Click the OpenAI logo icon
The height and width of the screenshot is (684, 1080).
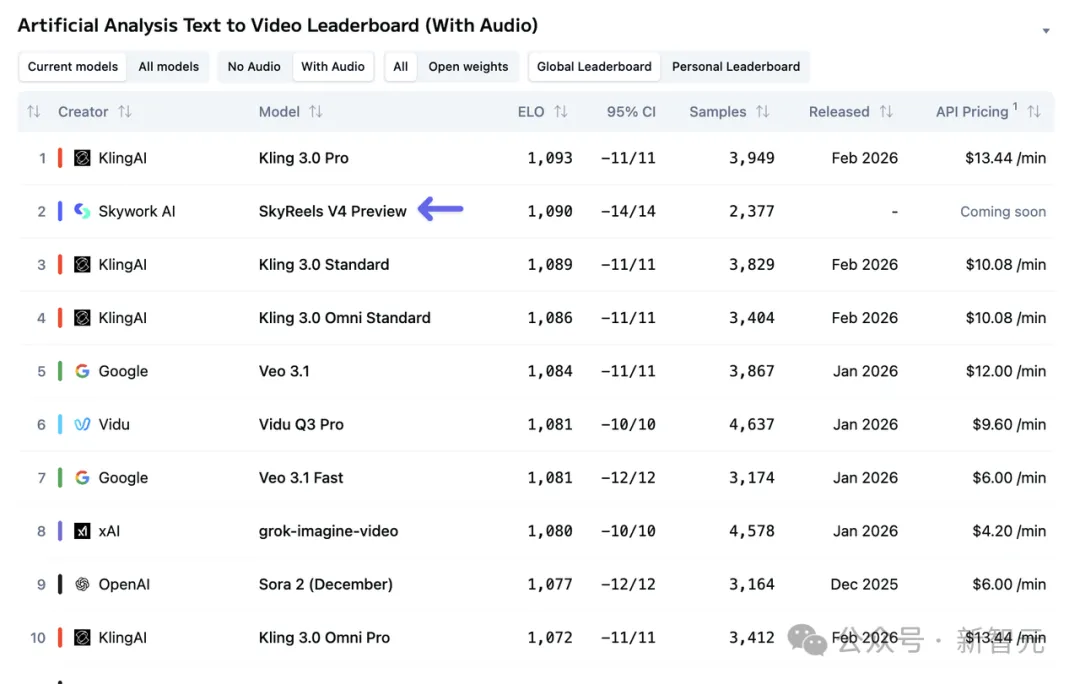click(x=82, y=584)
